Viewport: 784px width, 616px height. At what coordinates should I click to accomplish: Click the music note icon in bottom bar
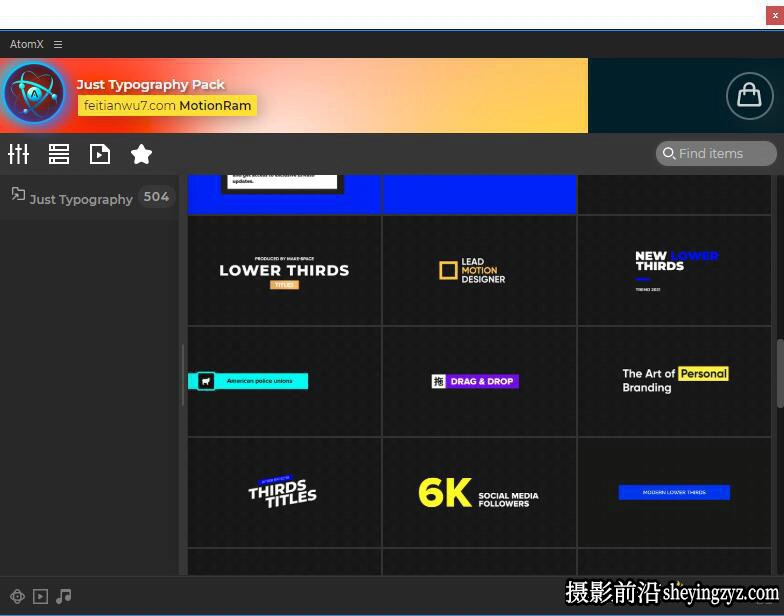tap(64, 596)
